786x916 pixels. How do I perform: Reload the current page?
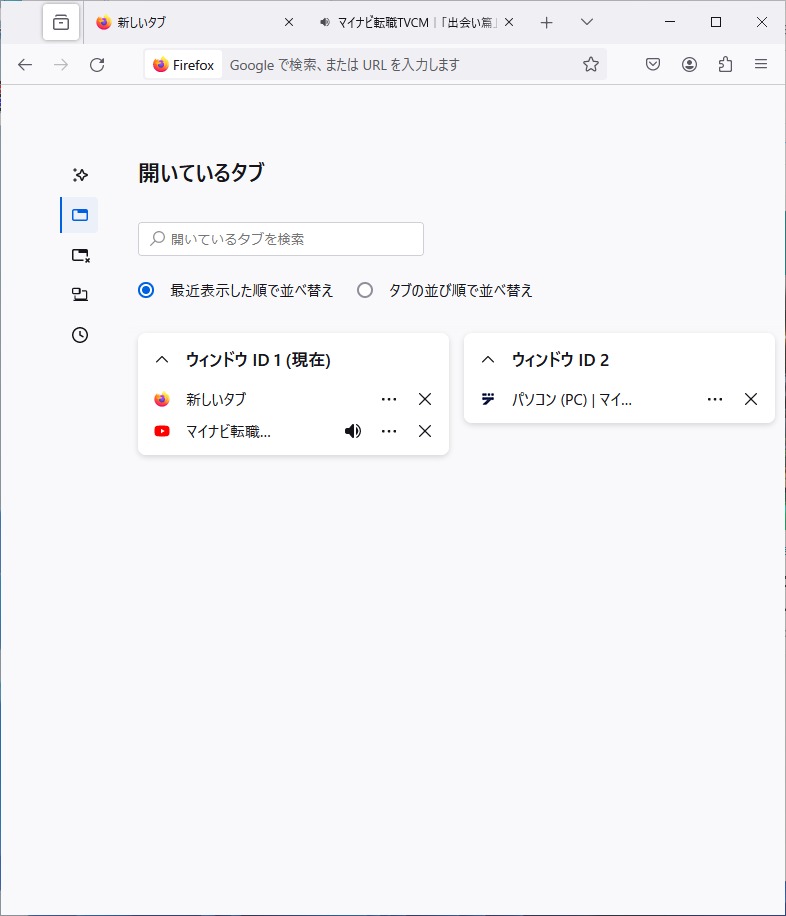(98, 65)
